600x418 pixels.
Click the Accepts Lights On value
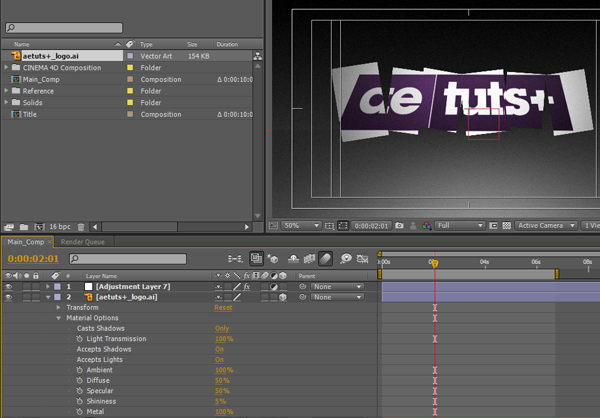coord(219,359)
